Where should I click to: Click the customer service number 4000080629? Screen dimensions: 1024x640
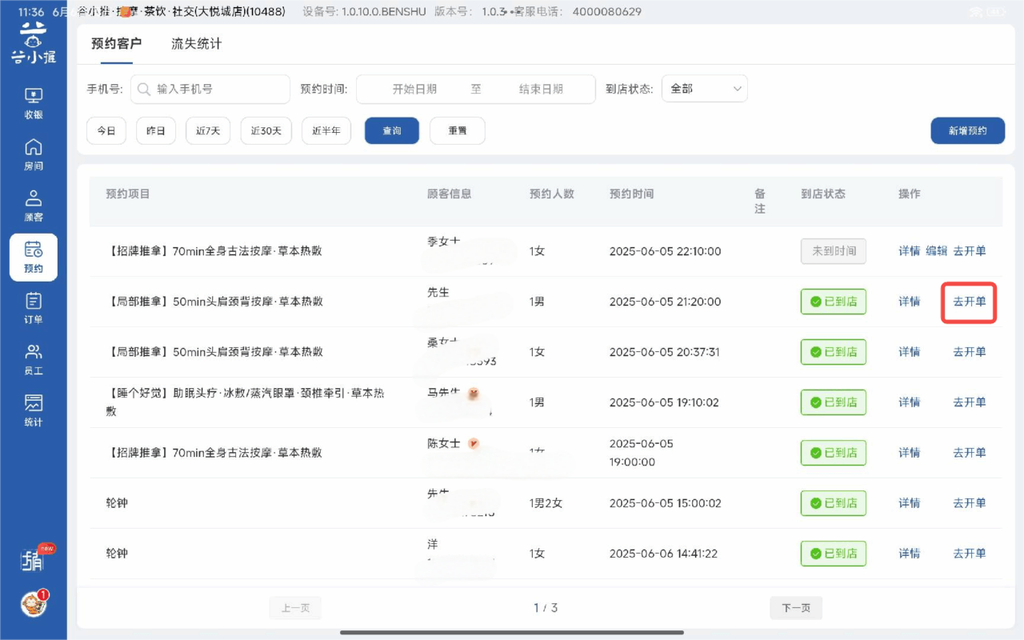[x=607, y=12]
